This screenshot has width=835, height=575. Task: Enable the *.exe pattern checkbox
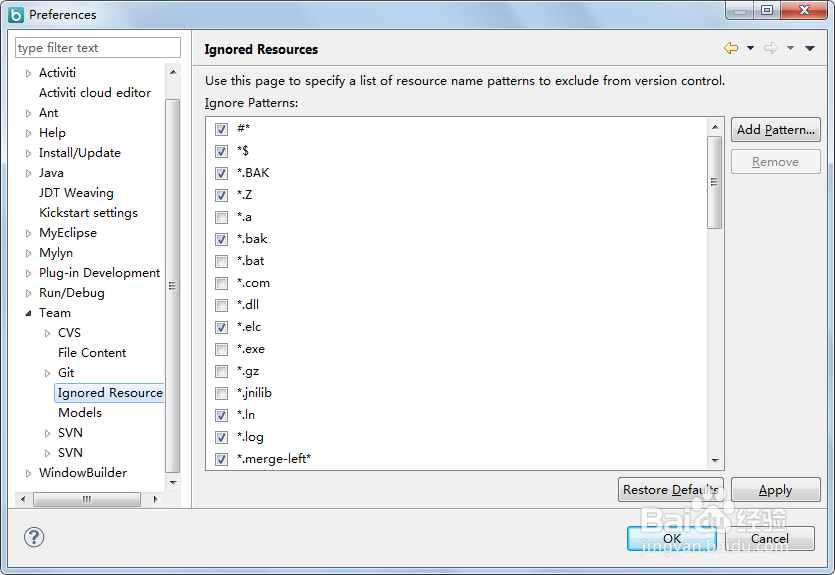click(x=222, y=349)
